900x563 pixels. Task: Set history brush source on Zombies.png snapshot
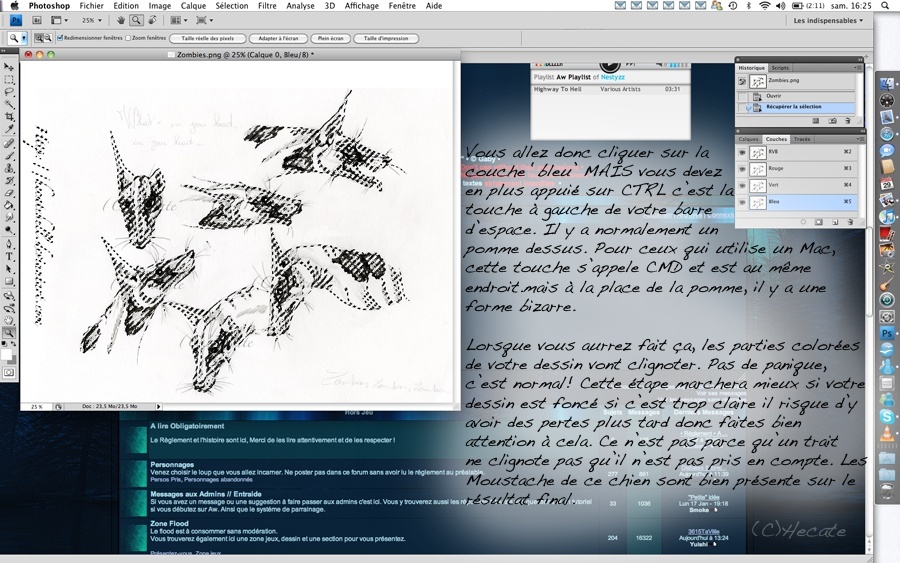point(742,81)
